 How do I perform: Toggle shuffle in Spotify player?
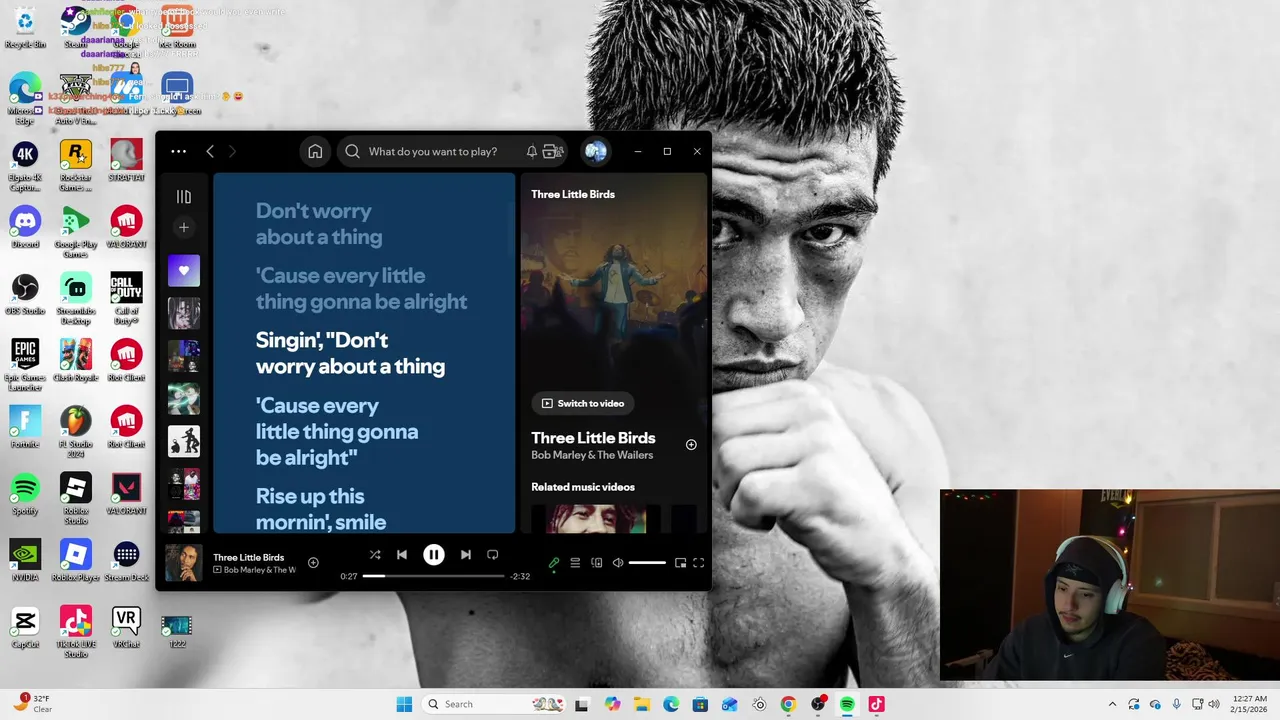point(375,555)
